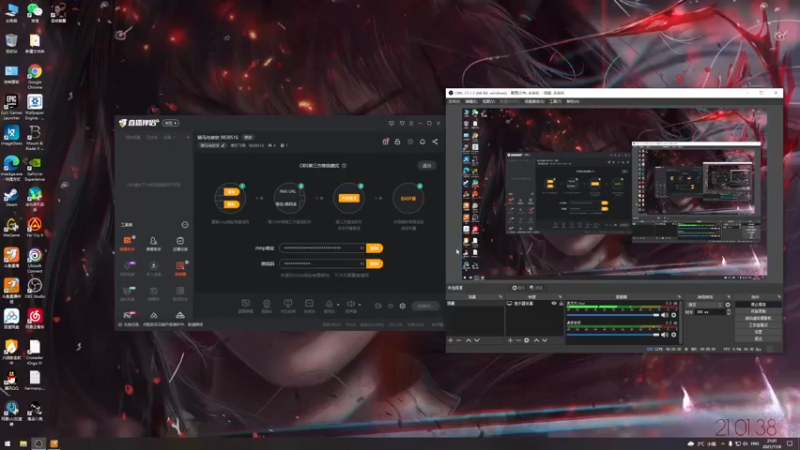Viewport: 800px width, 450px height.
Task: Pop out the OBS scenes dock
Action: (x=501, y=296)
